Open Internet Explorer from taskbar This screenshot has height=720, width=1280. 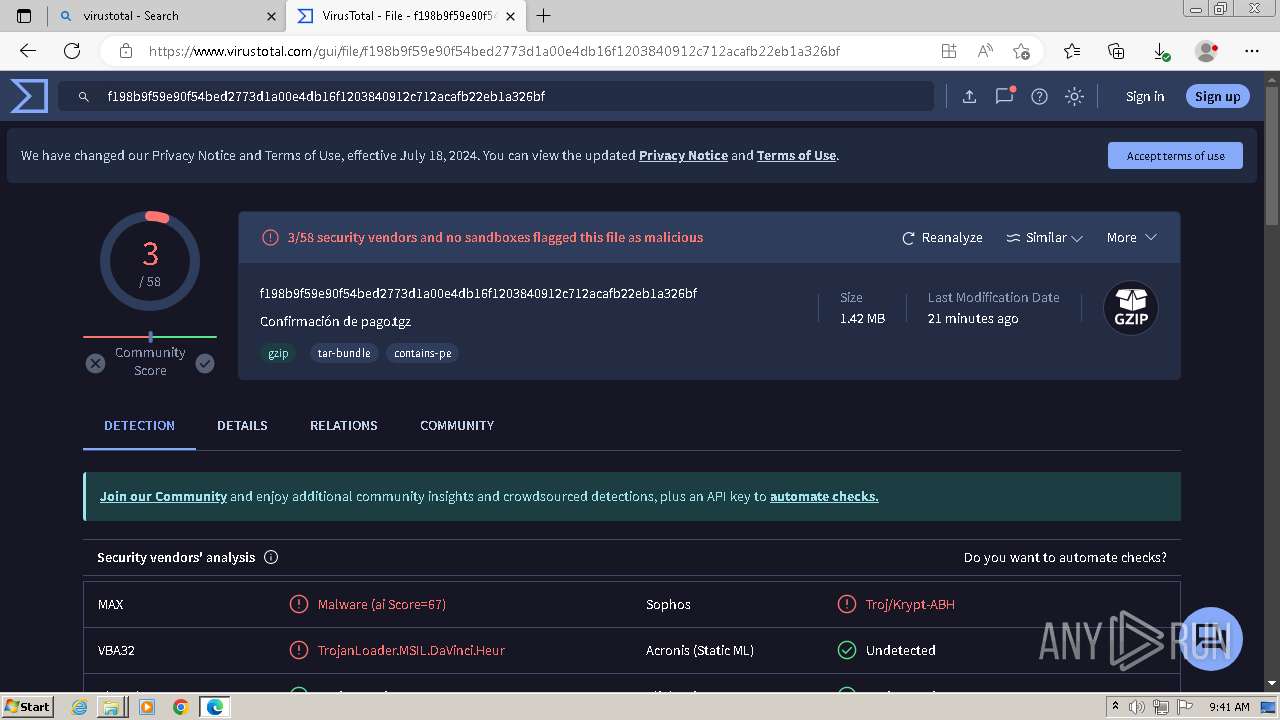click(x=80, y=707)
